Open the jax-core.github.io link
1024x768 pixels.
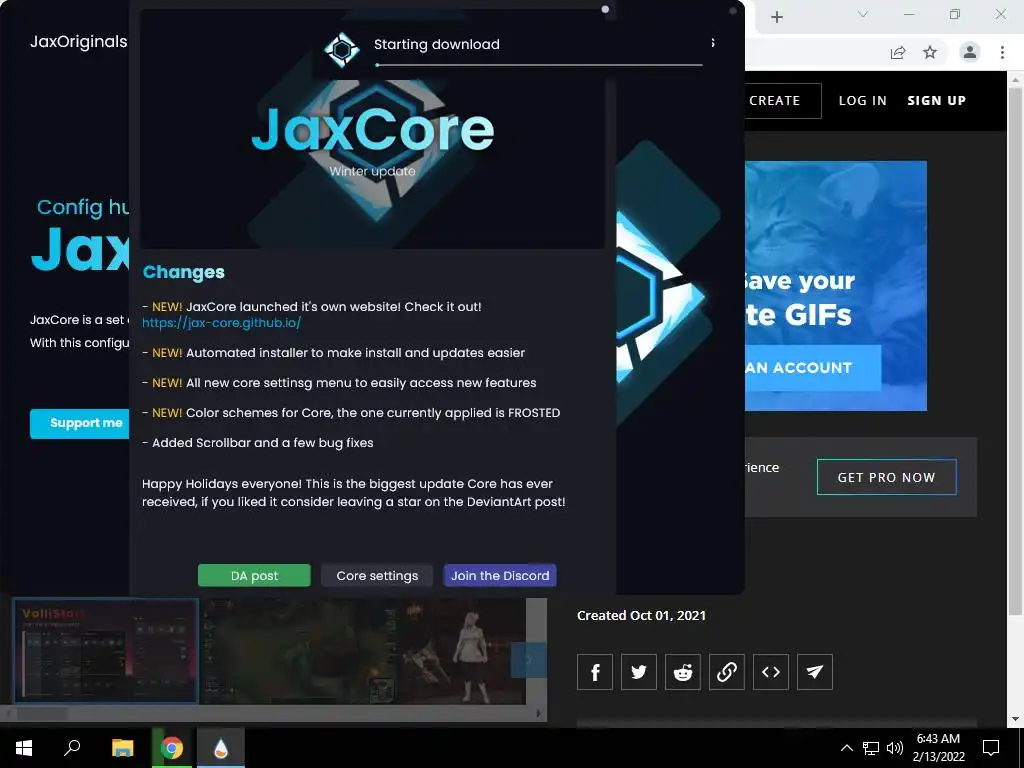221,323
